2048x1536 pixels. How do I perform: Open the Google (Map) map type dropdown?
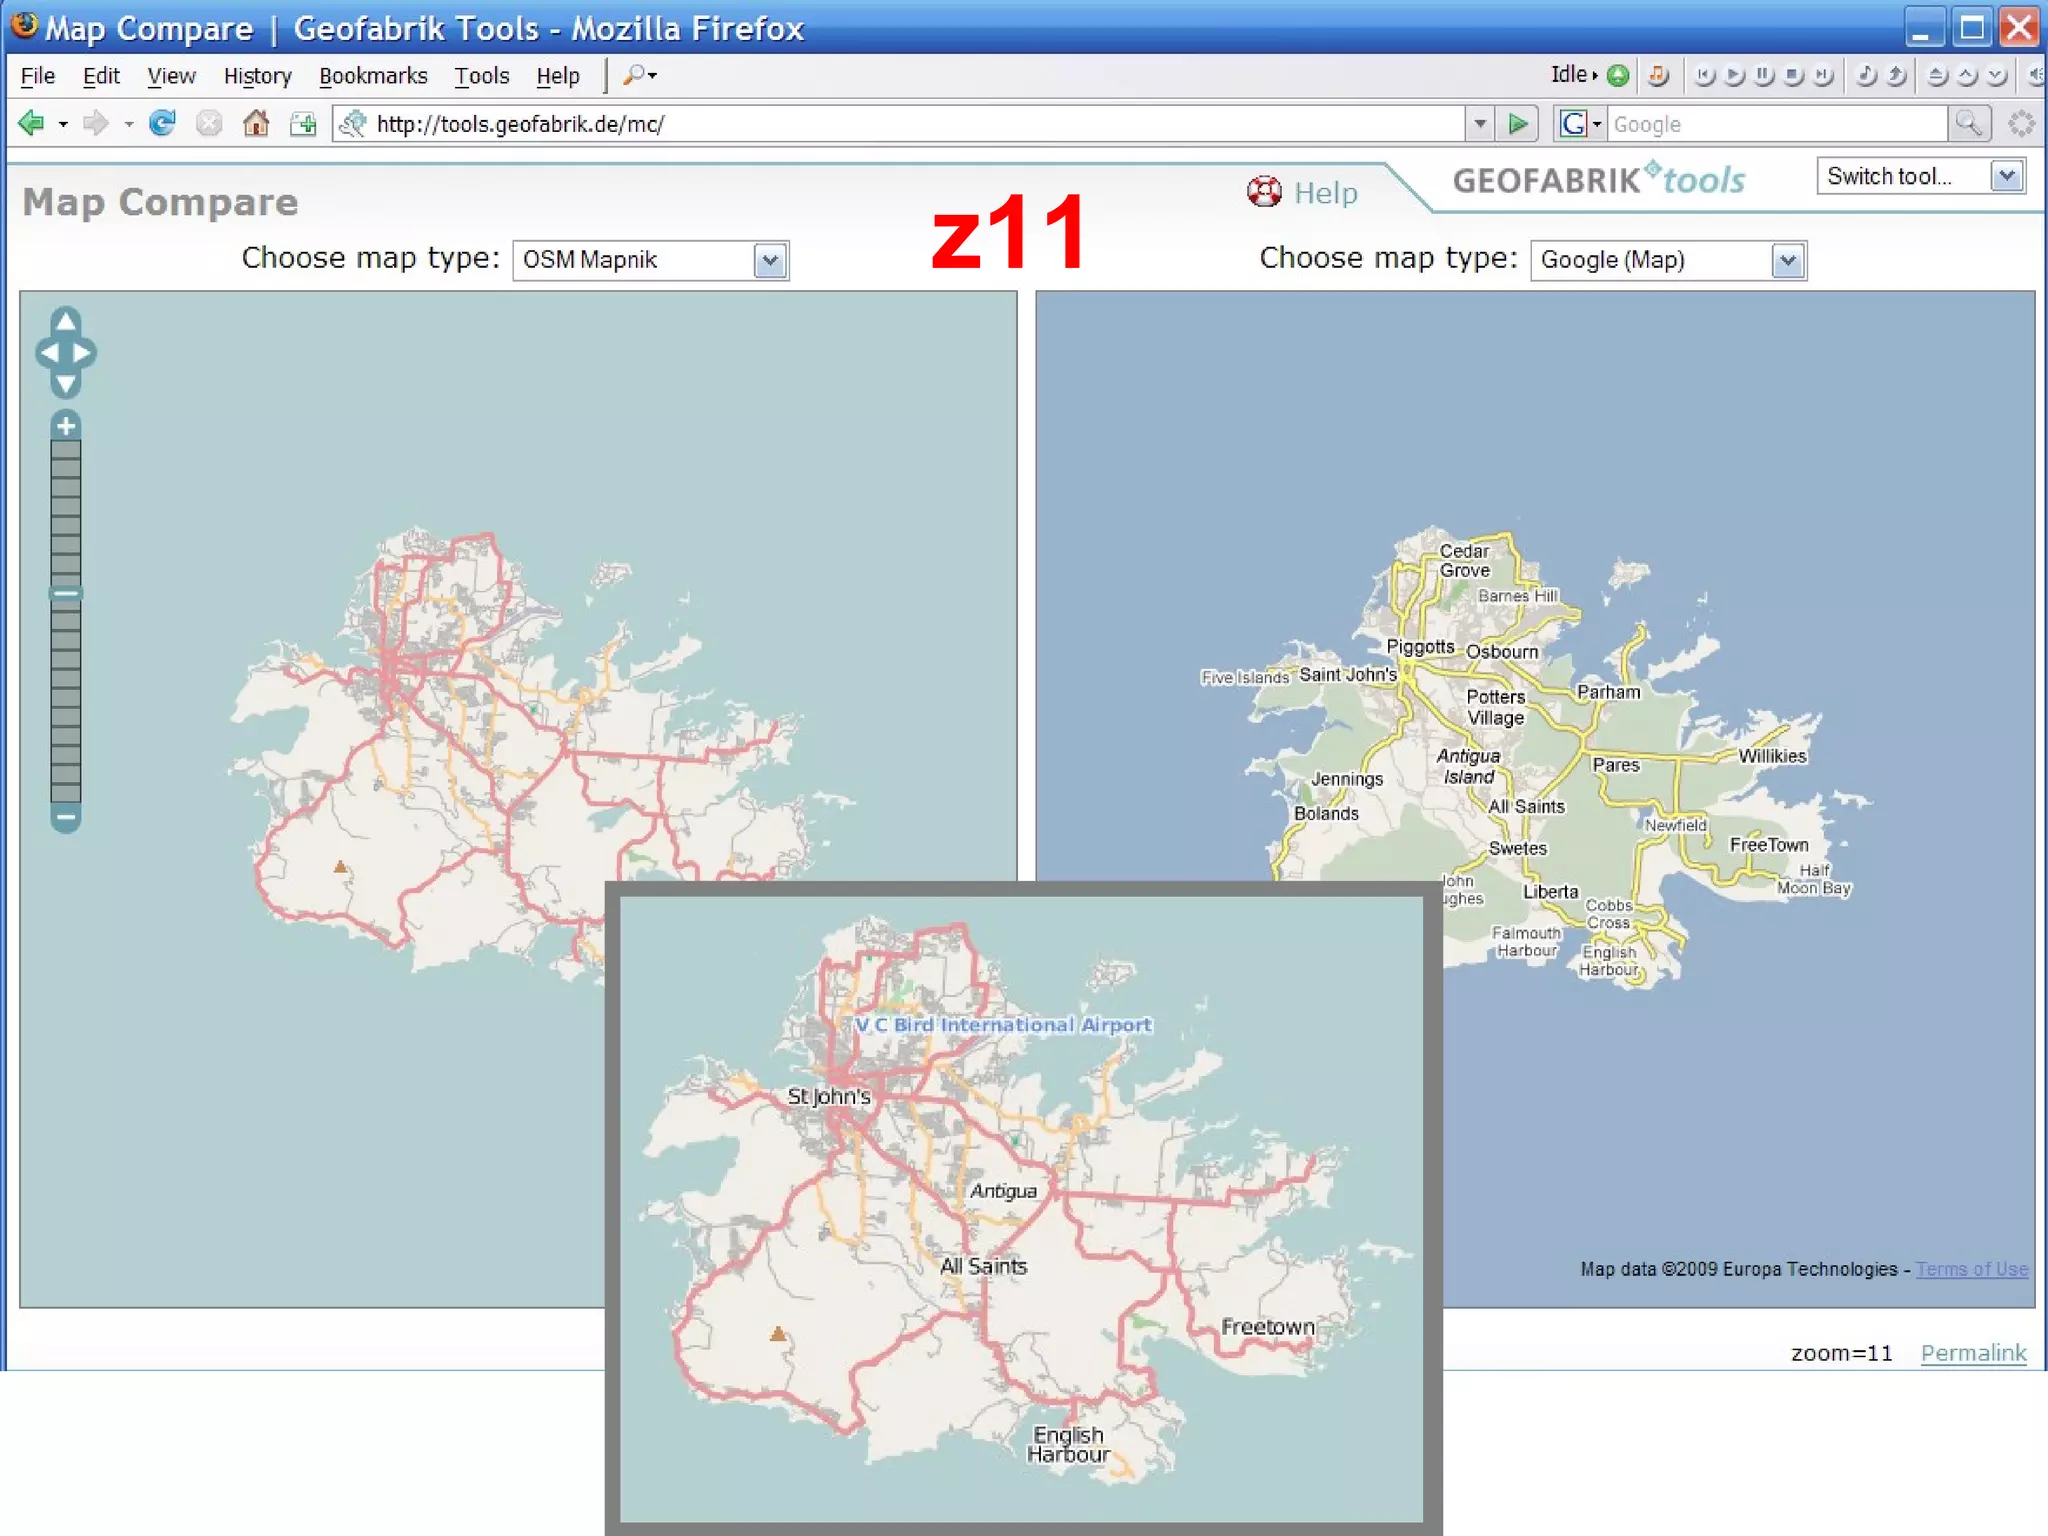coord(1787,261)
